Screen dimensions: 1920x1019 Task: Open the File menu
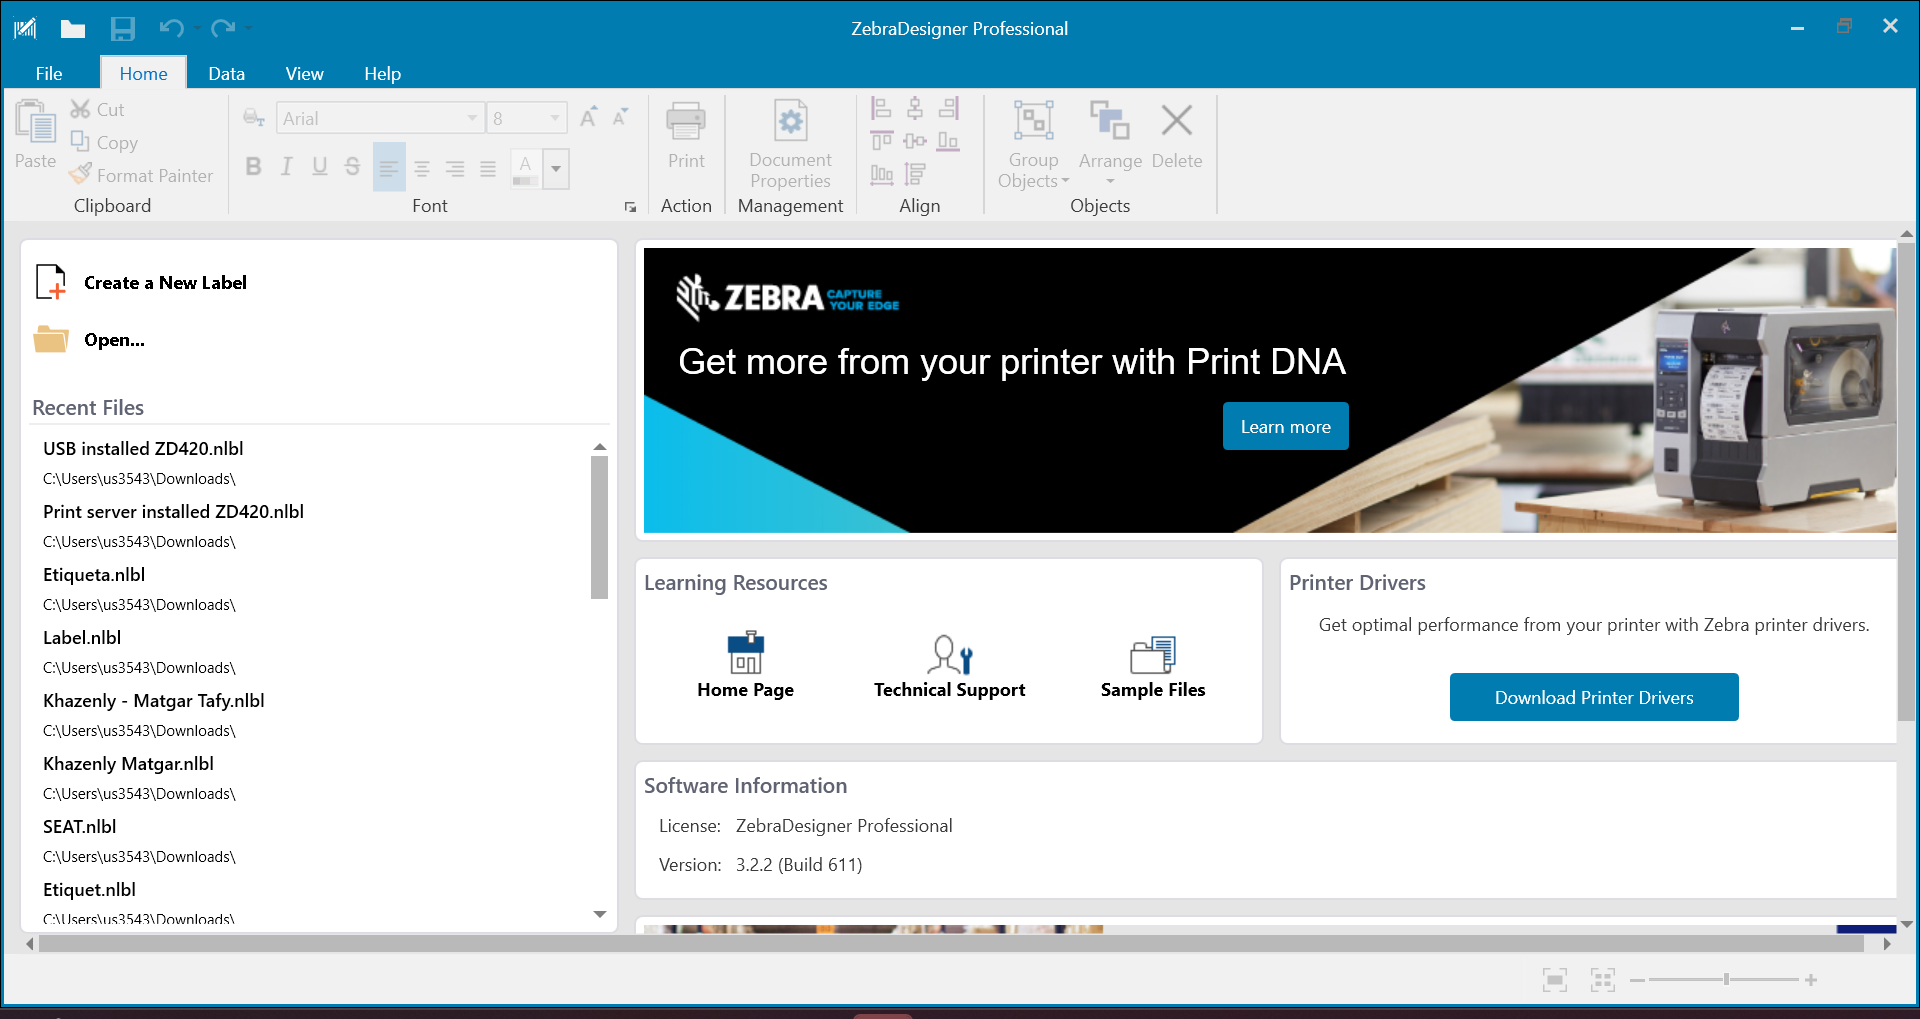point(48,73)
